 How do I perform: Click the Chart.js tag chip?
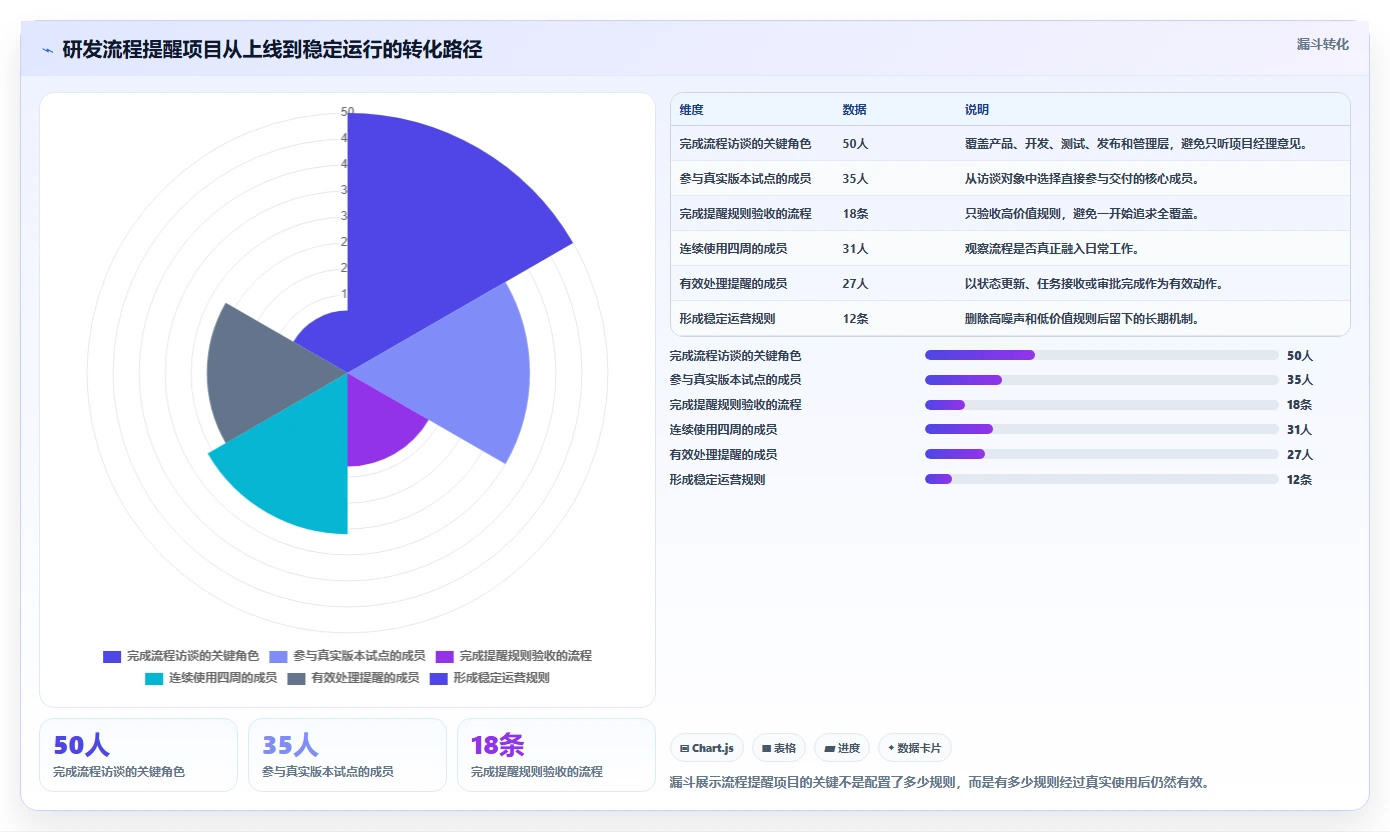coord(707,748)
